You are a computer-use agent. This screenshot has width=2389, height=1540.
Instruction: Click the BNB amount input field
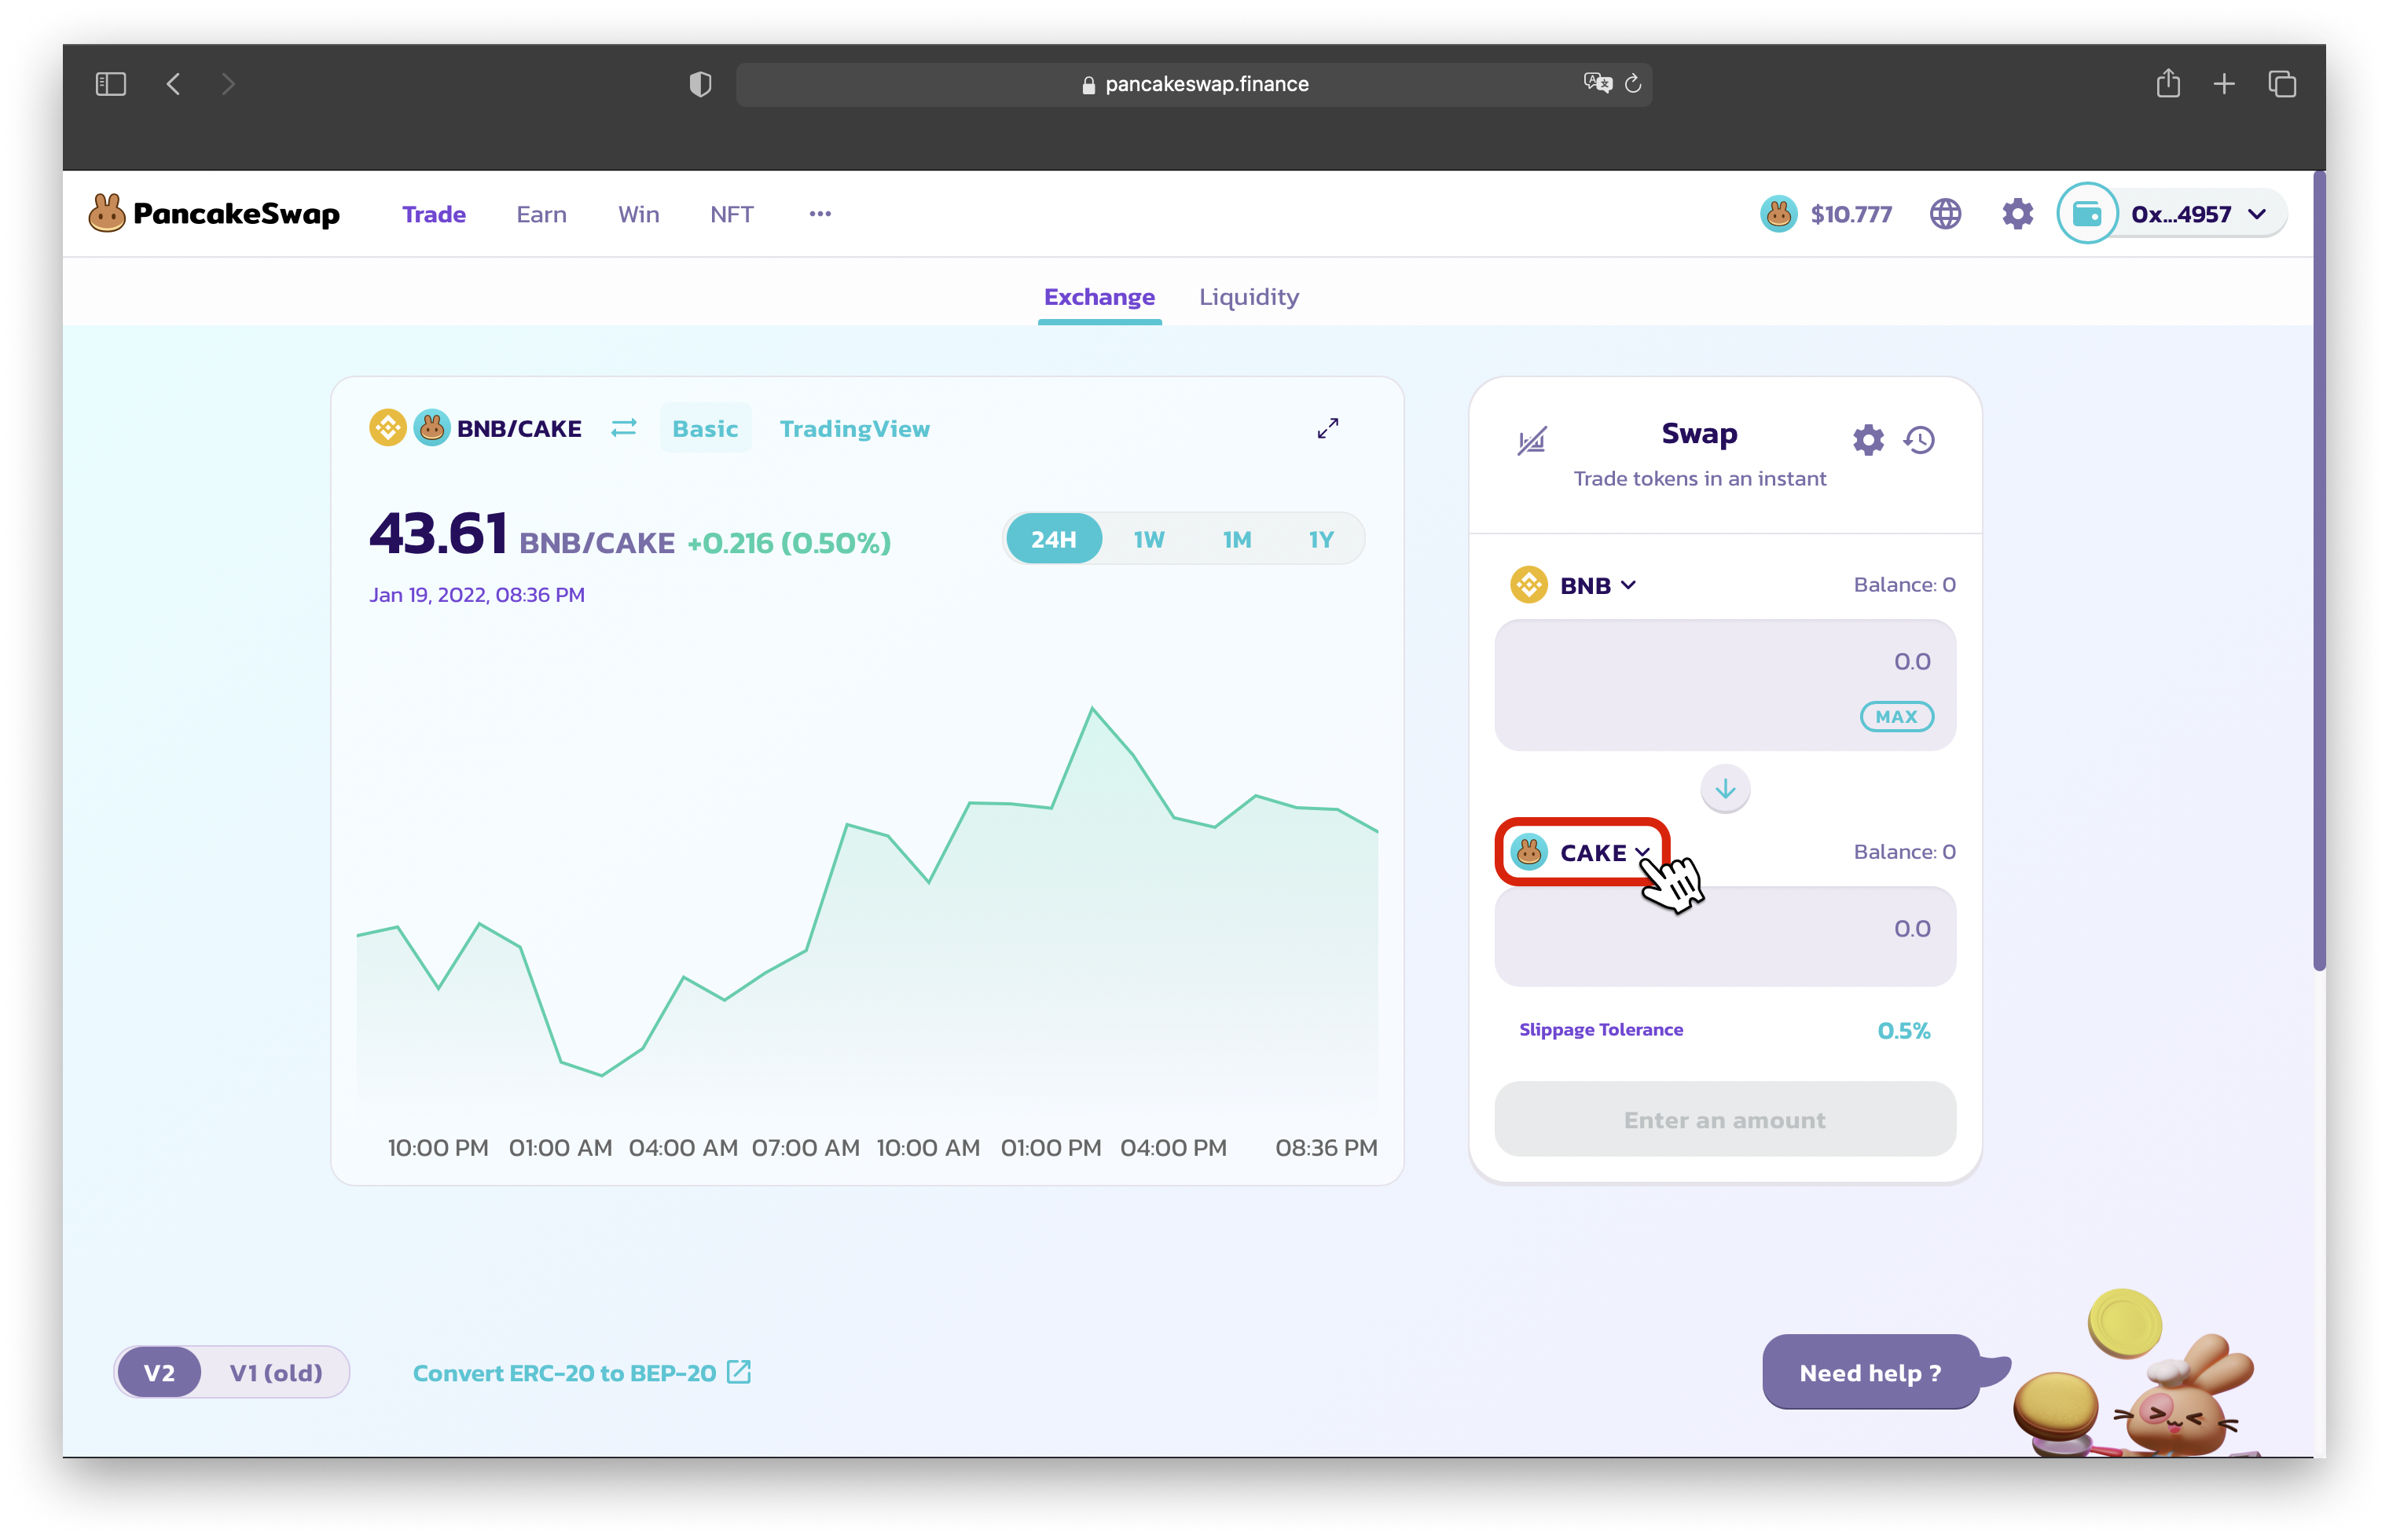pos(1724,685)
